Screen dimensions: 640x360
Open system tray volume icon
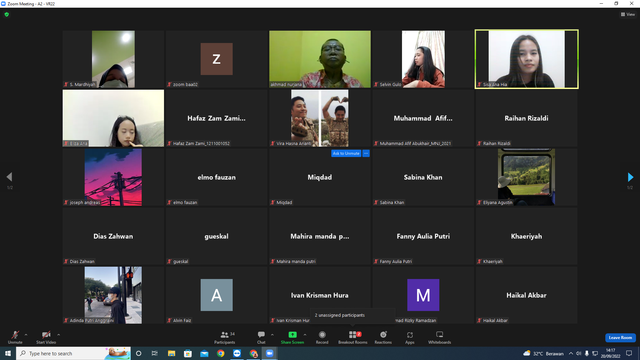(x=578, y=353)
